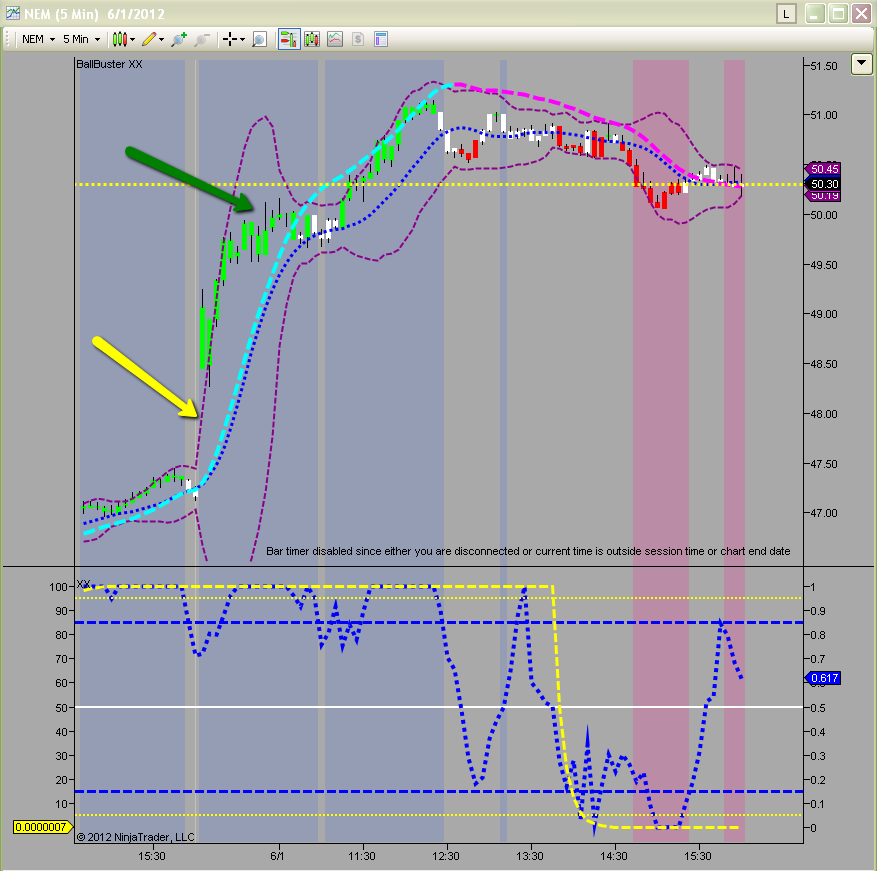877x871 pixels.
Task: Select the pencil drawing tools icon
Action: [x=149, y=39]
